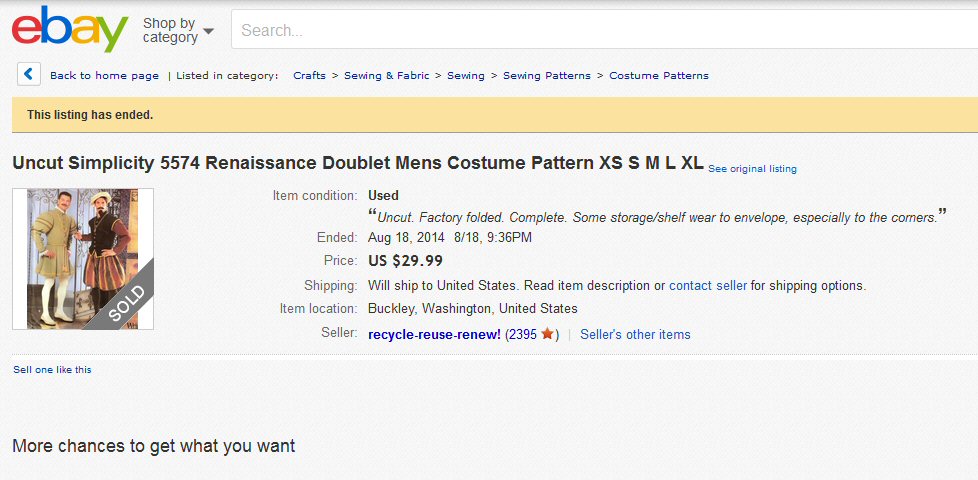Click Sell one like this link
Image resolution: width=978 pixels, height=480 pixels.
[x=52, y=370]
